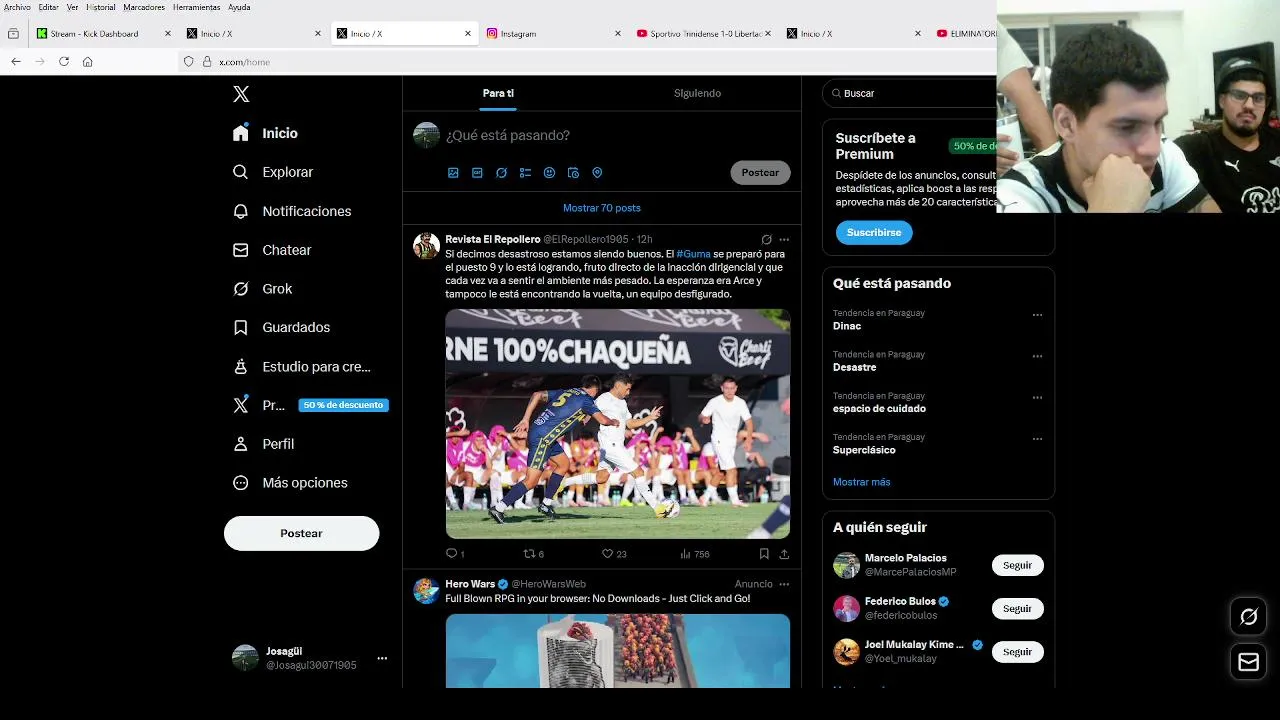1280x720 pixels.
Task: Click the large Postar button in the sidebar
Action: click(301, 533)
